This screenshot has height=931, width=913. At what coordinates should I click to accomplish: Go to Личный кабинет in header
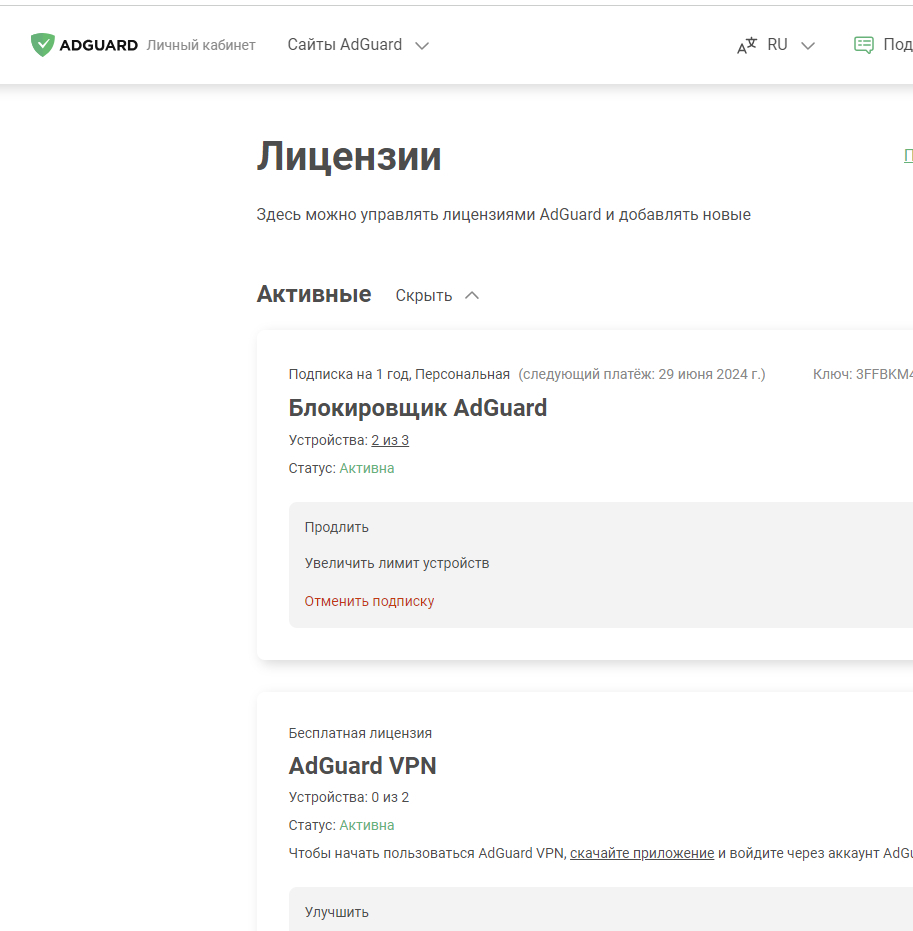click(201, 46)
